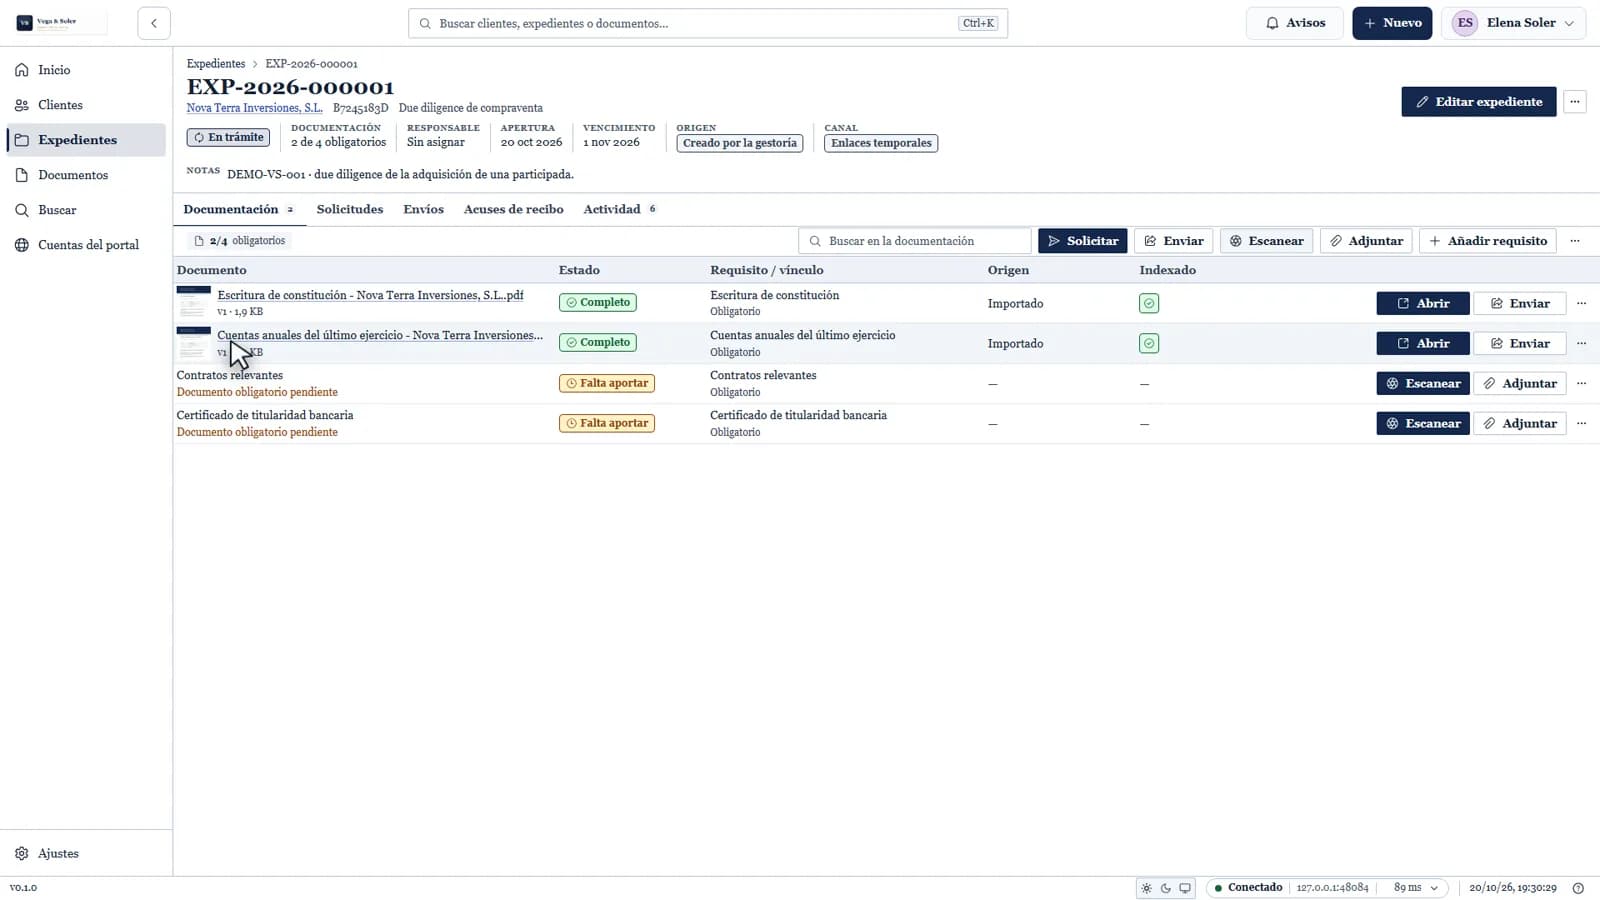The height and width of the screenshot is (900, 1600).
Task: Click Expedientes breadcrumb link
Action: pos(216,64)
